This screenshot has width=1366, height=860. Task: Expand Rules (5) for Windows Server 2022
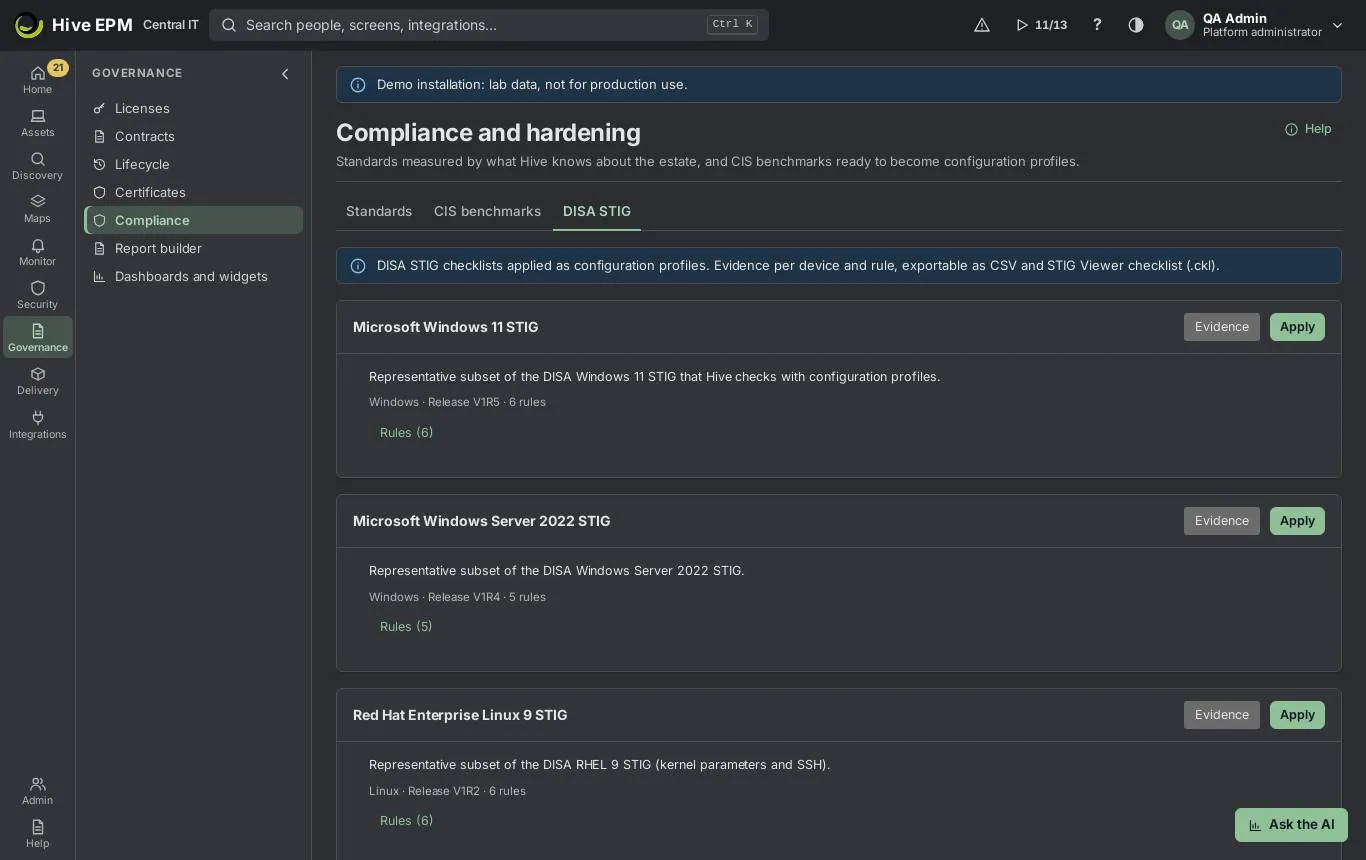pyautogui.click(x=406, y=627)
